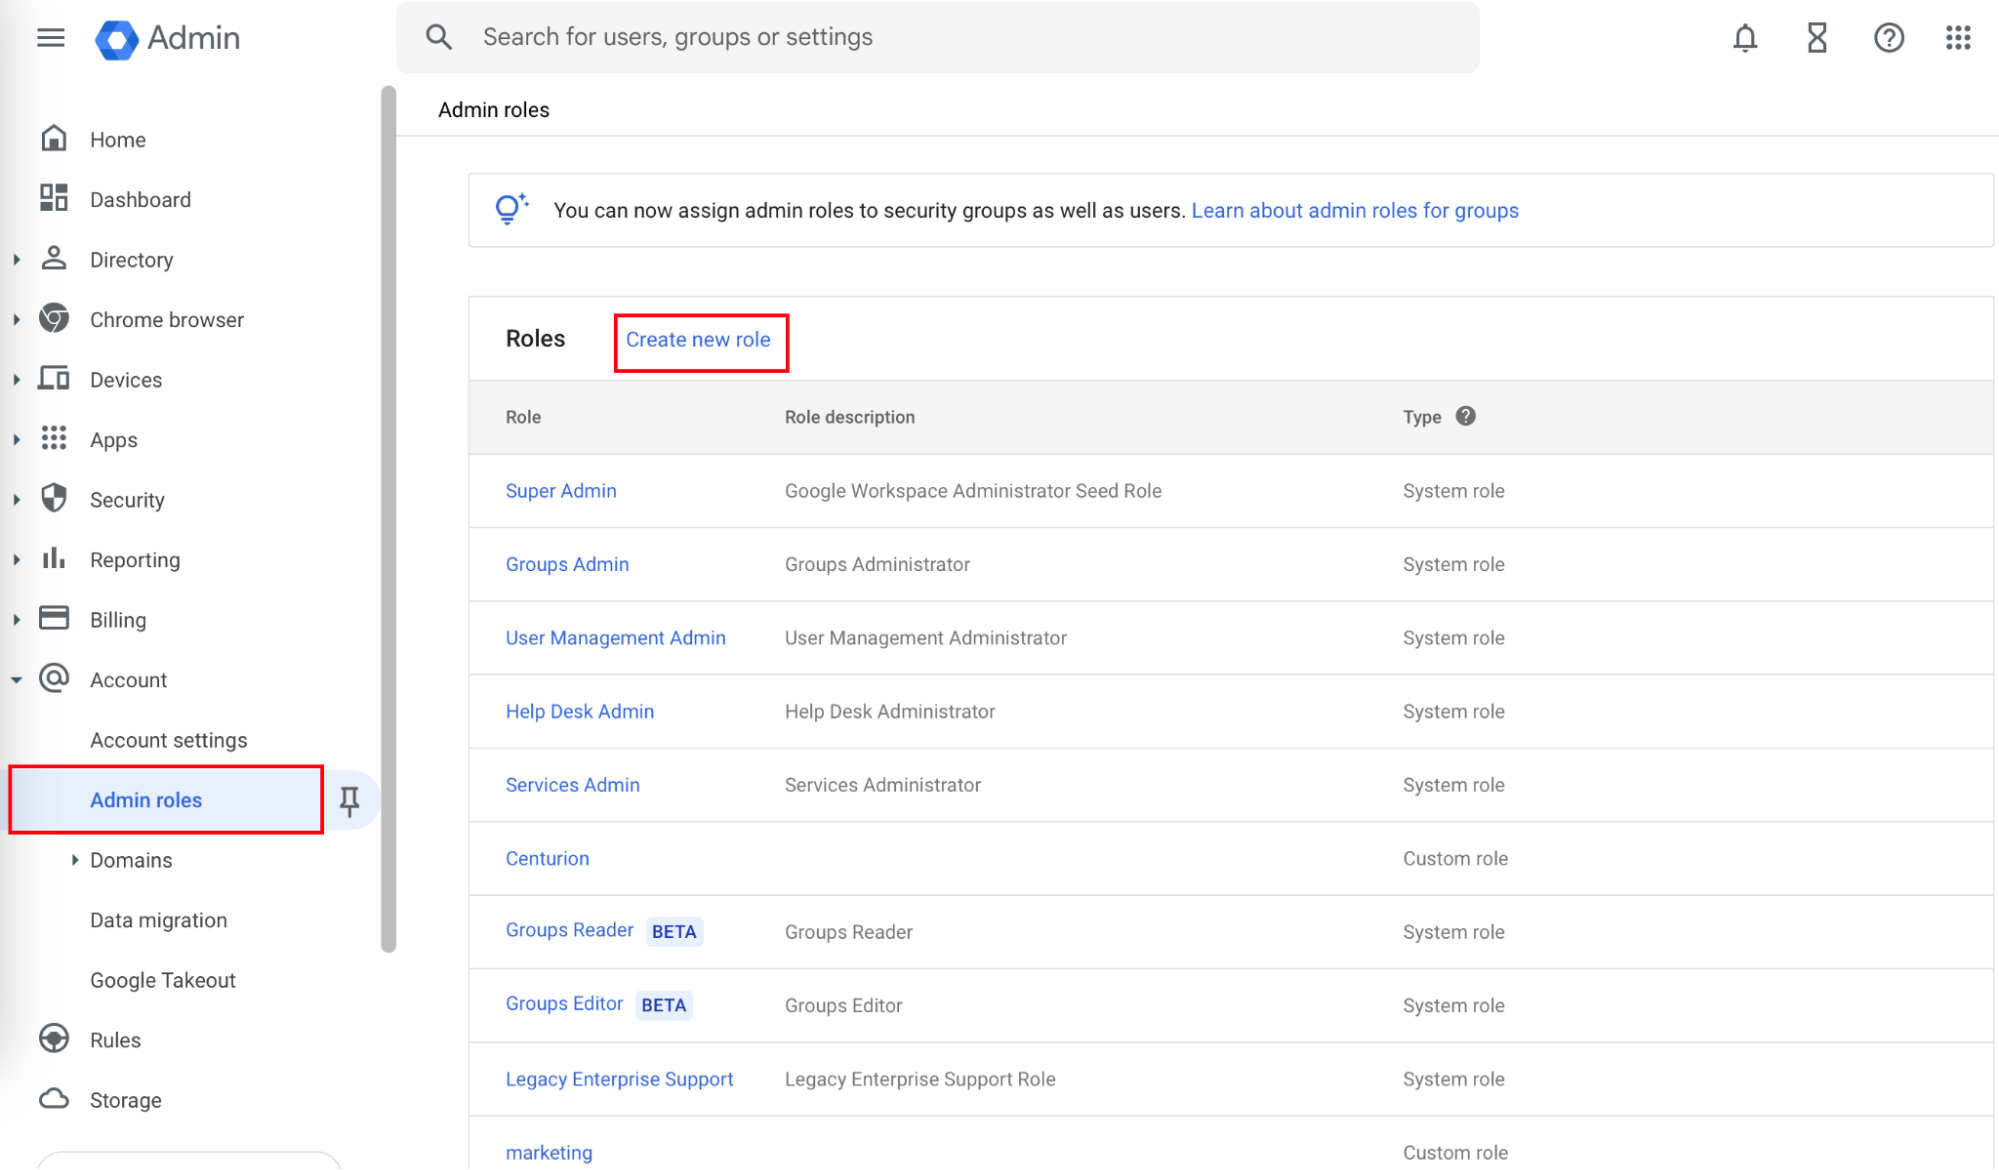
Task: Click the sidebar vertical scrollbar
Action: coord(388,520)
